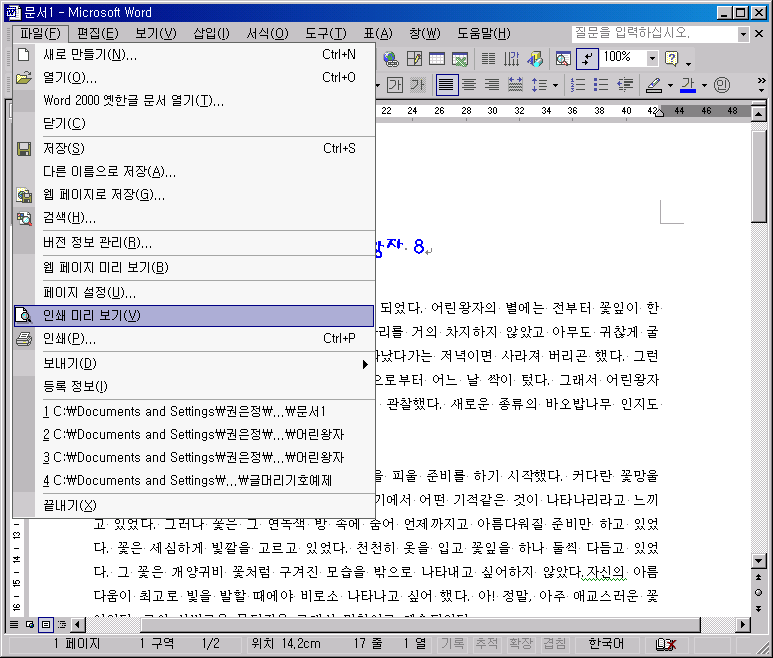Click the Document Map icon

click(563, 59)
